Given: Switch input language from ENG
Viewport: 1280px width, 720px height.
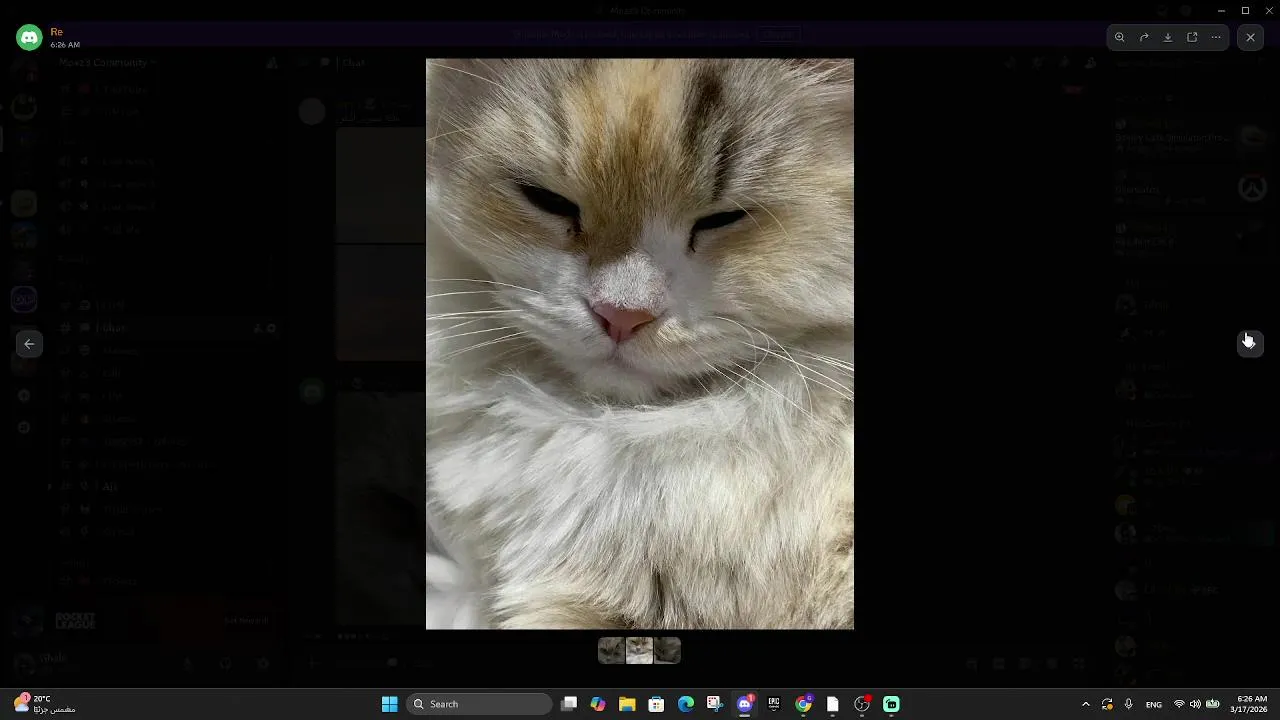Looking at the screenshot, I should (1154, 704).
